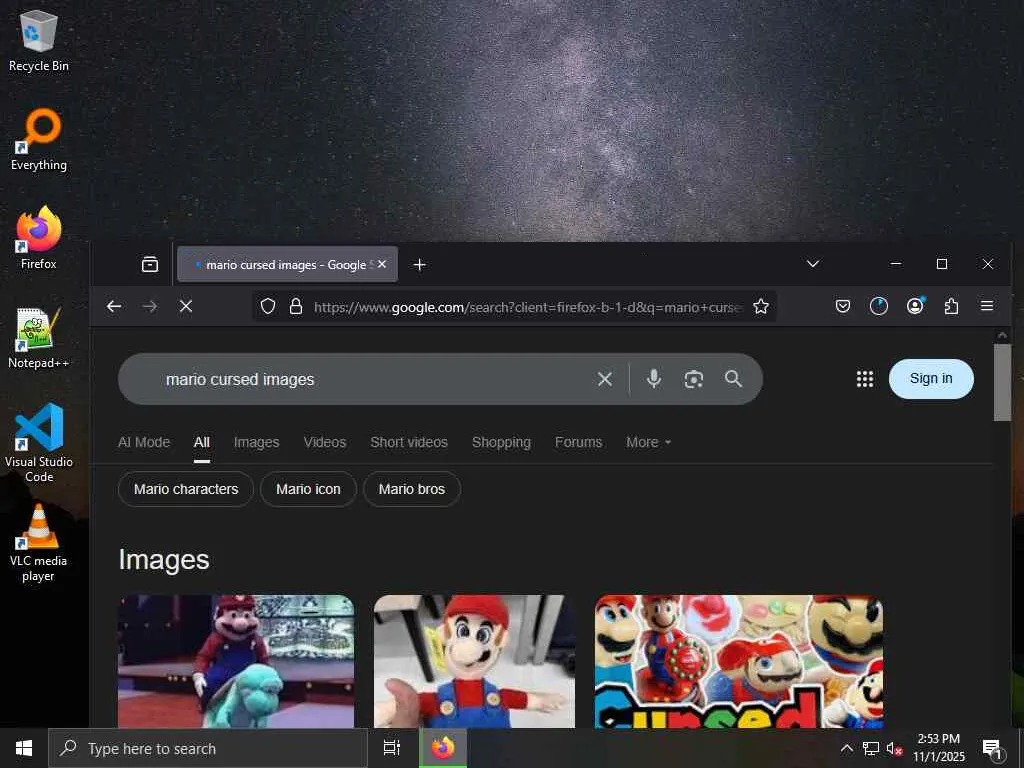Switch to AI Mode tab
The image size is (1024, 768).
click(x=144, y=442)
